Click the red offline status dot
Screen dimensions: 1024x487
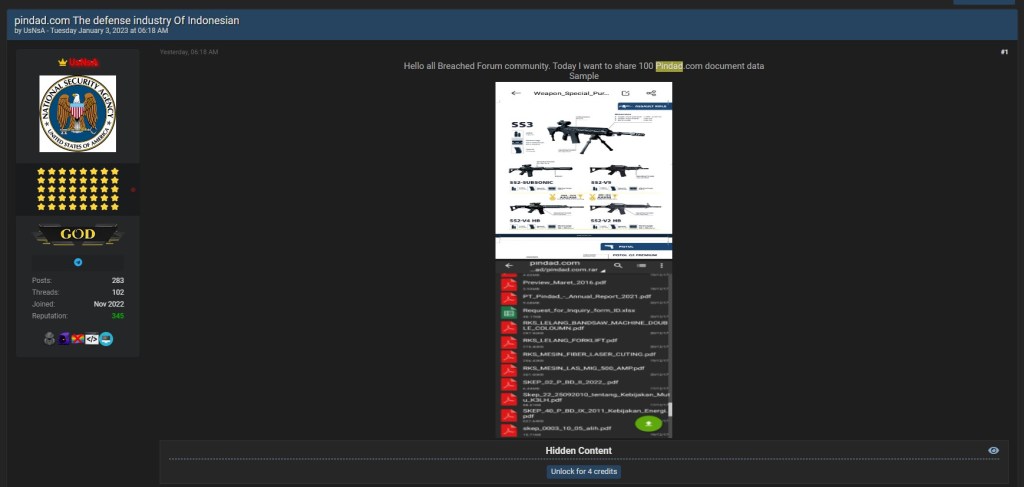[x=133, y=190]
